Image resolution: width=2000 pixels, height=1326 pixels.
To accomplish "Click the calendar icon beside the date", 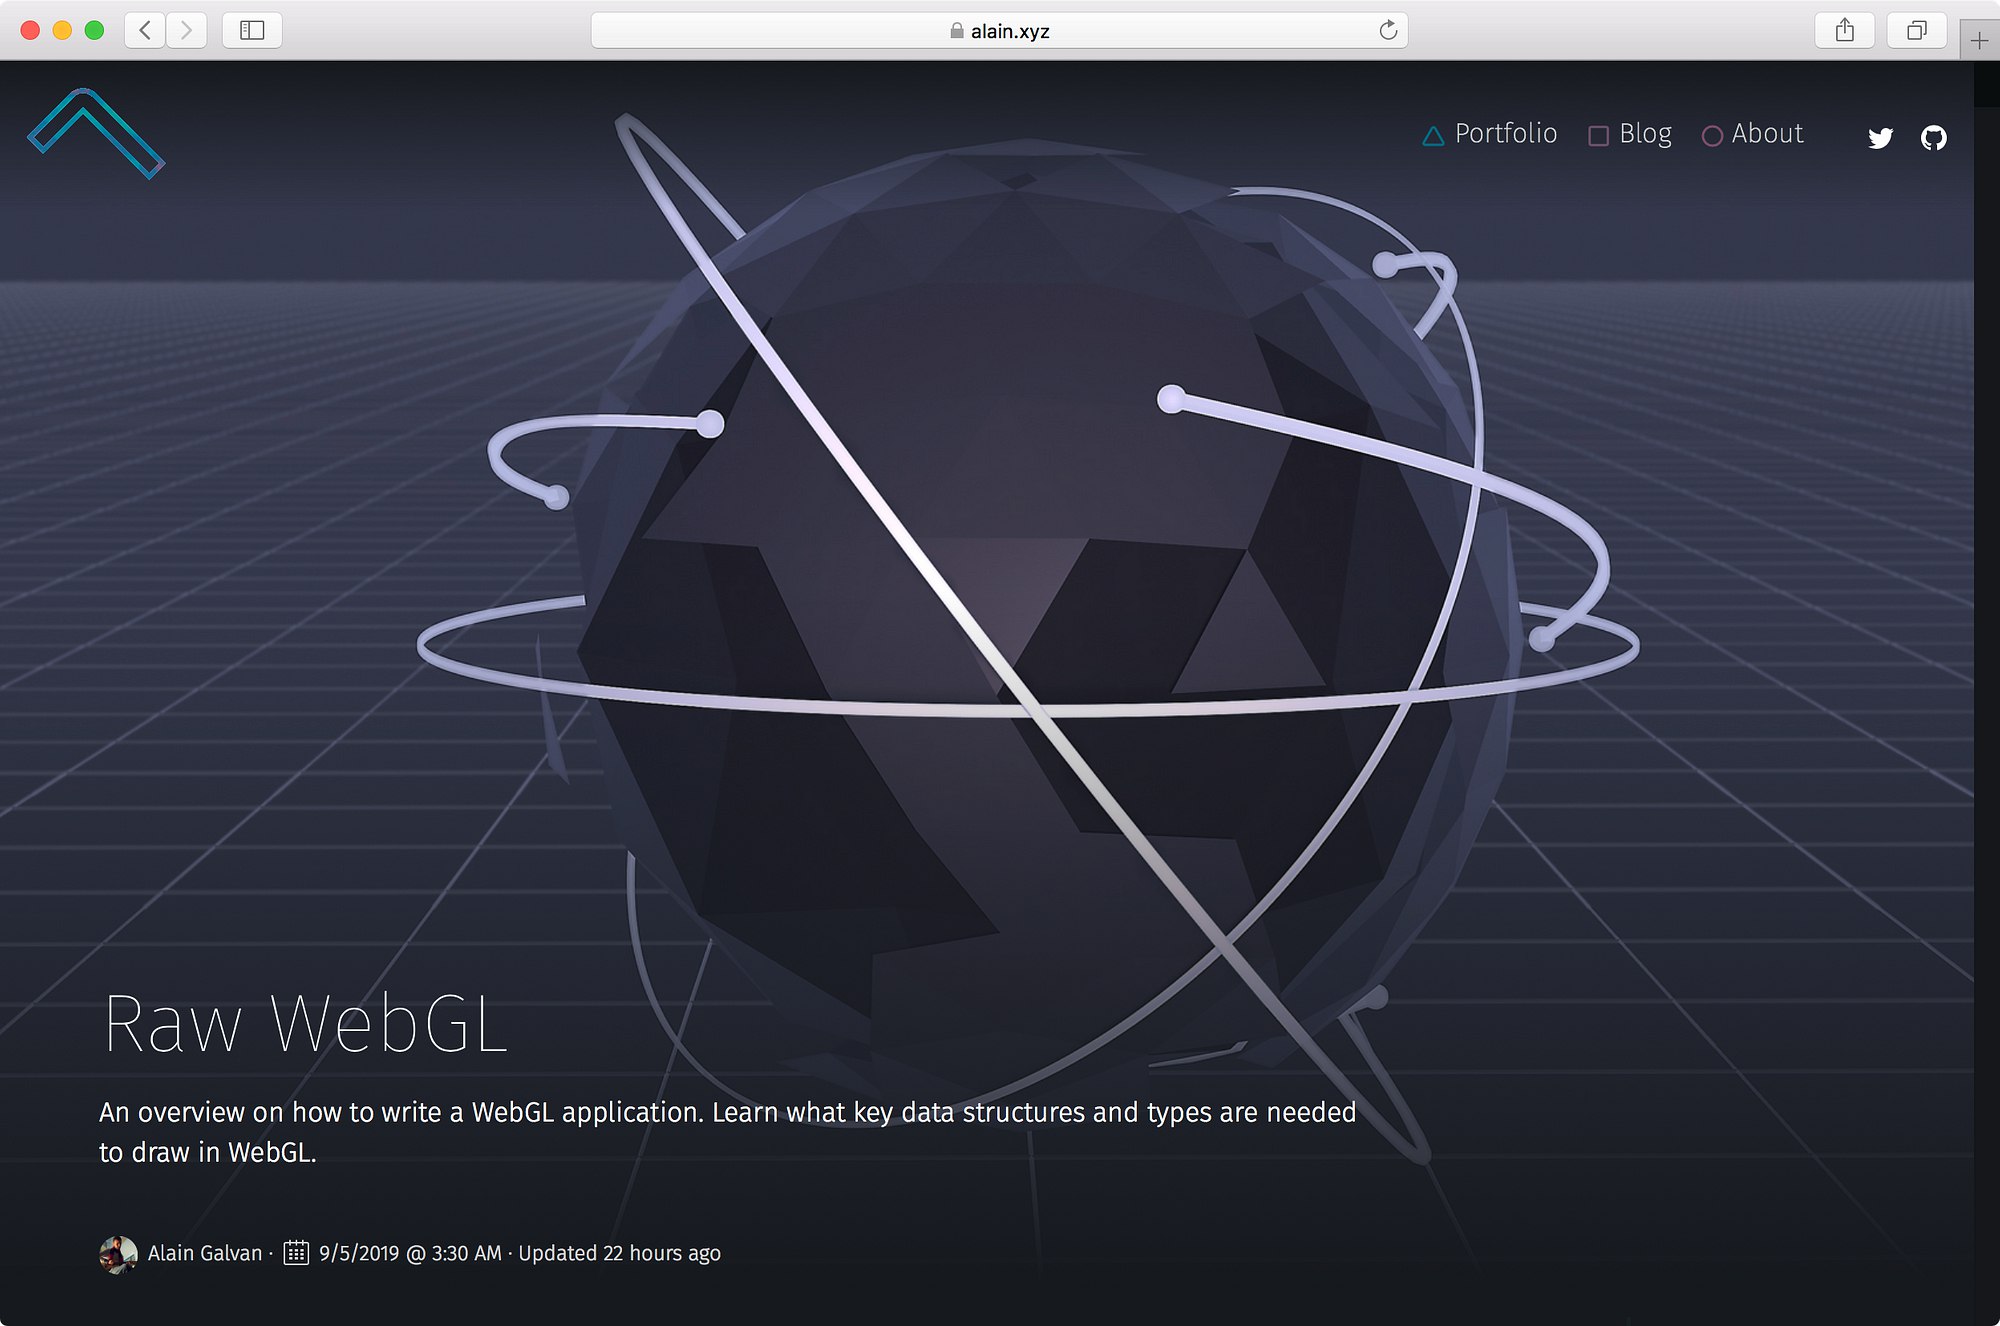I will (296, 1252).
